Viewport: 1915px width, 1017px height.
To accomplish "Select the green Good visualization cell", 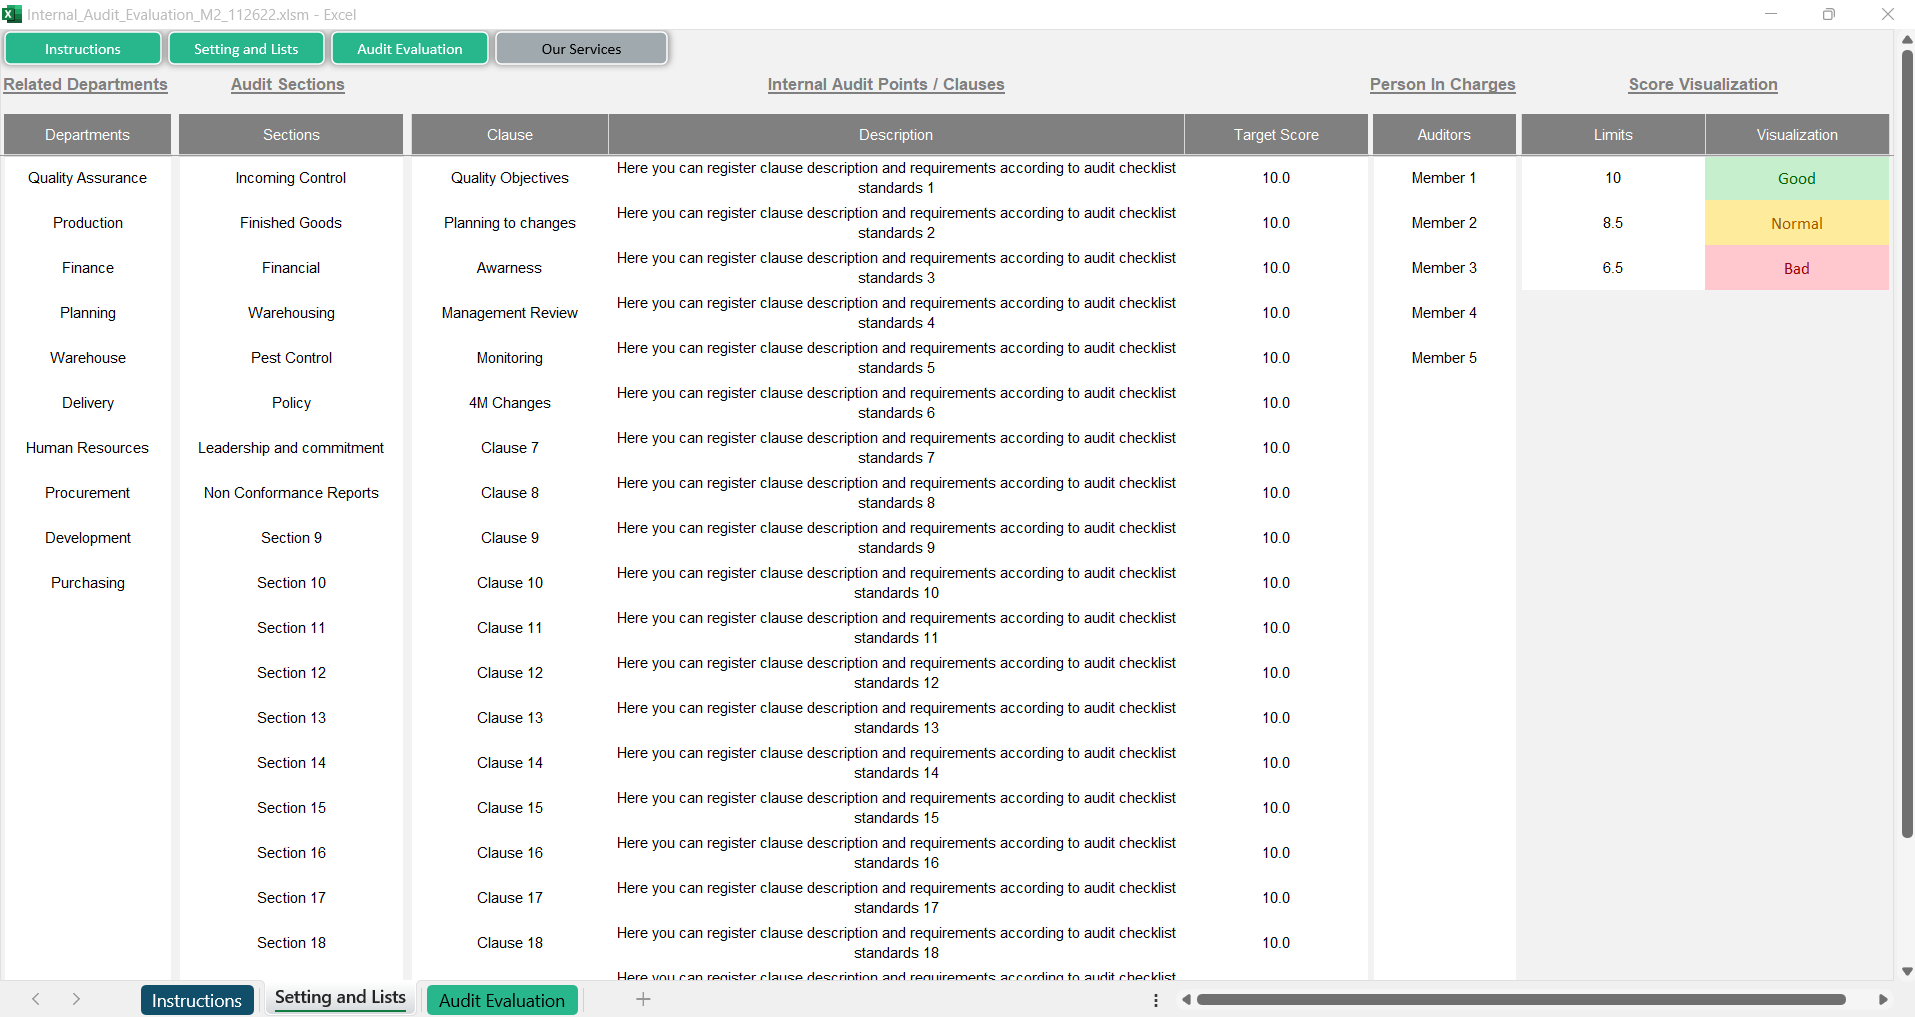I will pyautogui.click(x=1796, y=179).
